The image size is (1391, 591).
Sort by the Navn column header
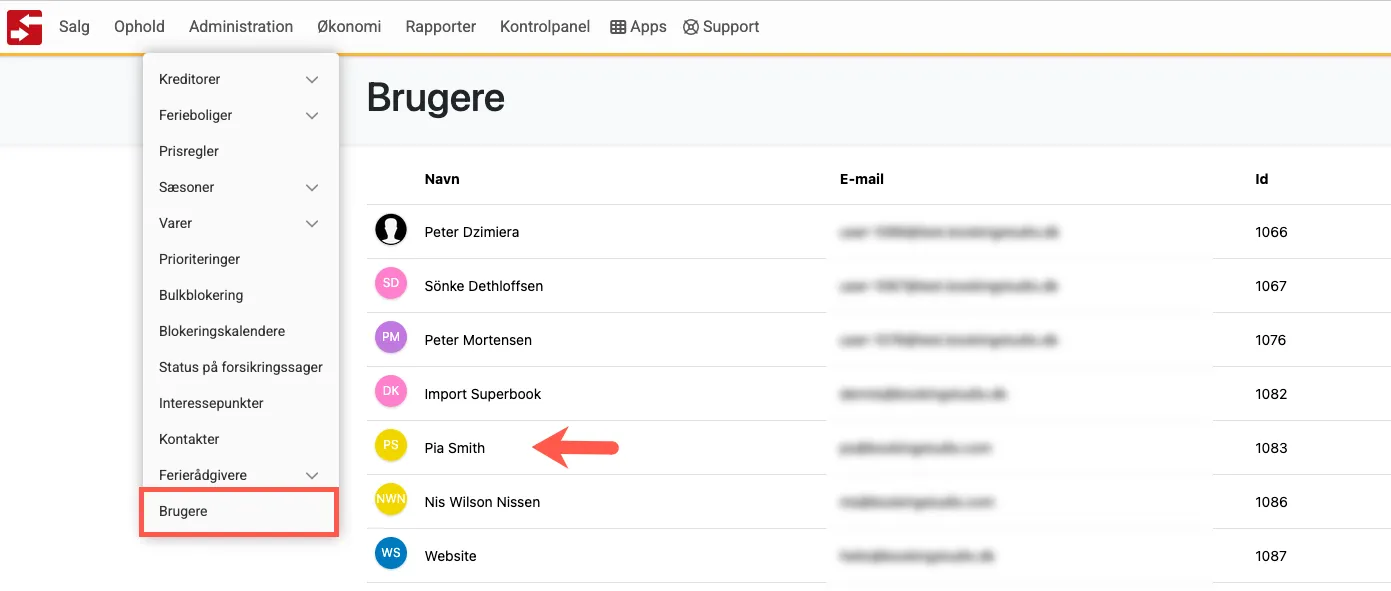pyautogui.click(x=442, y=179)
